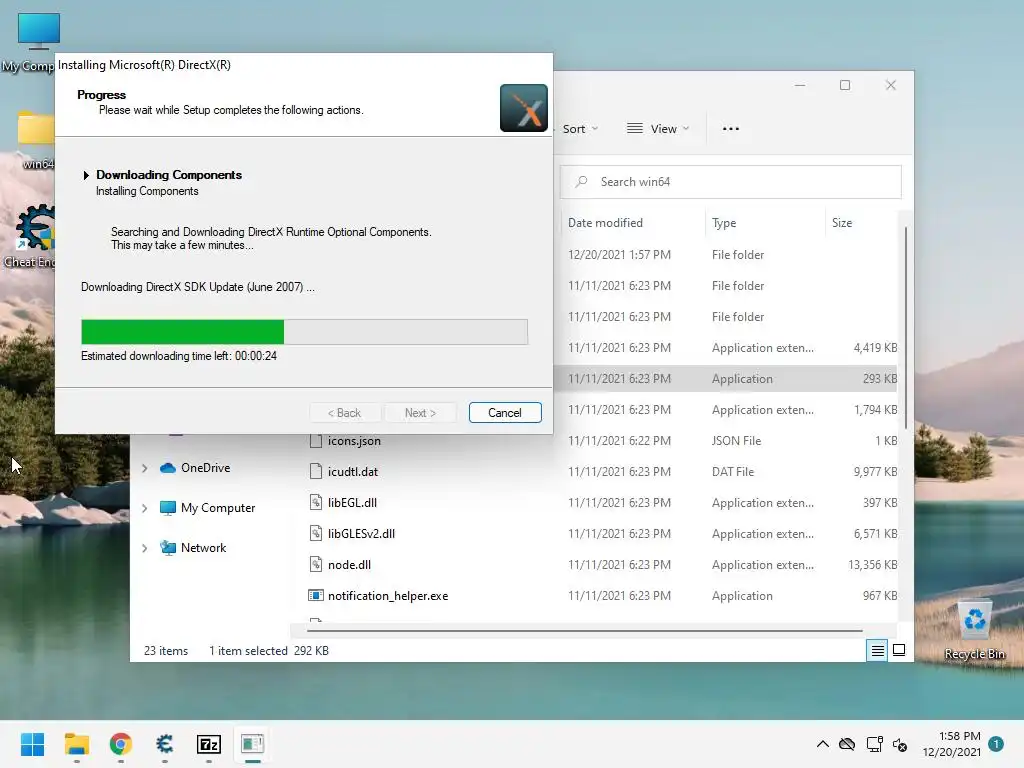Image resolution: width=1024 pixels, height=768 pixels.
Task: Switch to details view layout button
Action: pyautogui.click(x=877, y=650)
